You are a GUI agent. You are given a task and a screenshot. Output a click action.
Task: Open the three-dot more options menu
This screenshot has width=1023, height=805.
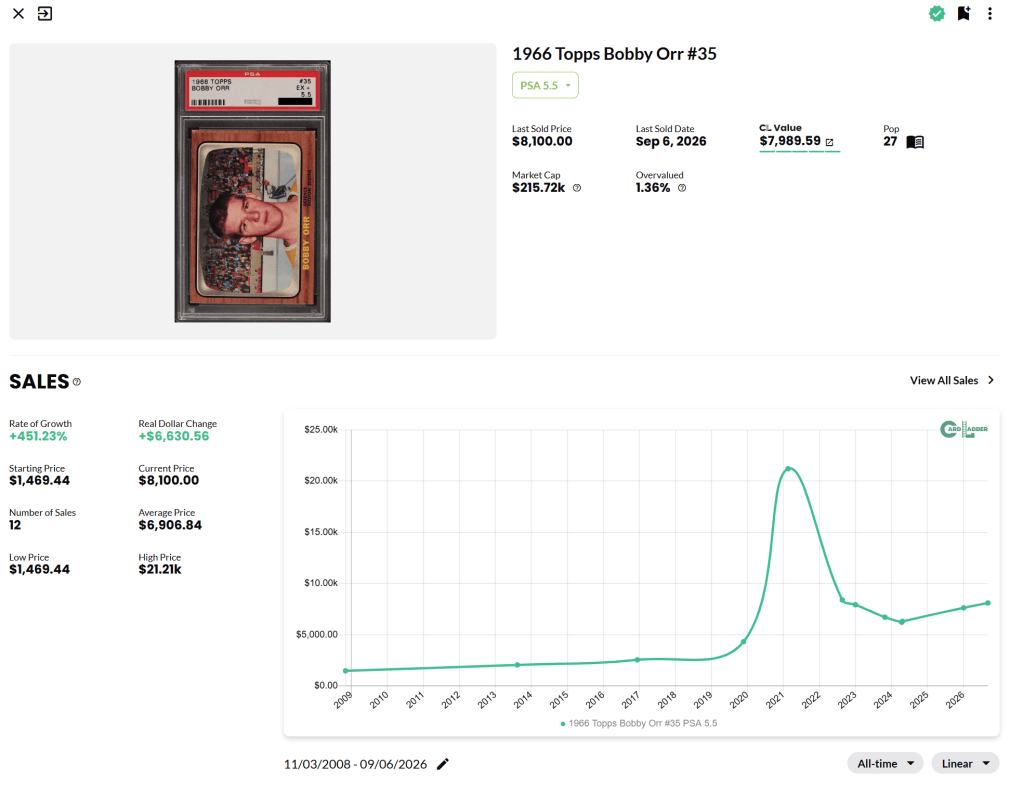point(990,14)
